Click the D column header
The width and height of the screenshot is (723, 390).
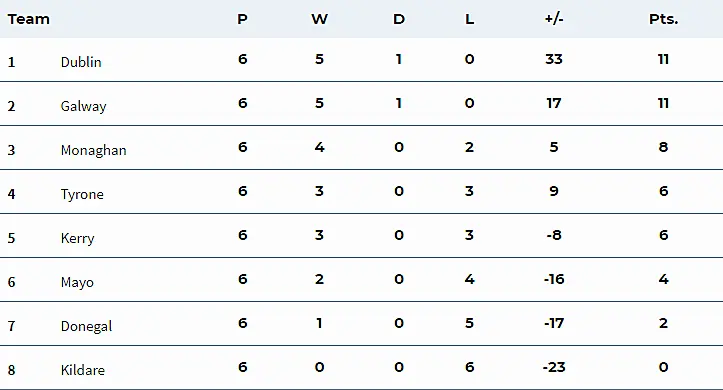point(399,19)
